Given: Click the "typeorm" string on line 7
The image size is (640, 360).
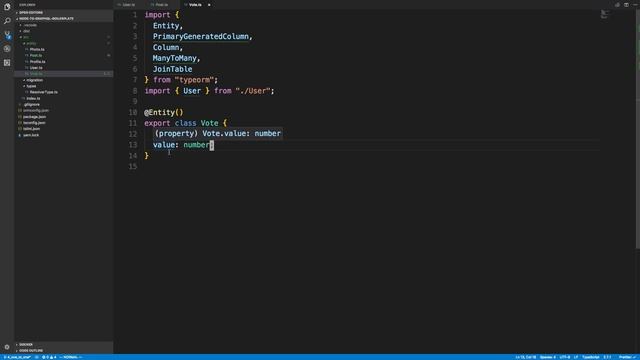Looking at the screenshot, I should (x=194, y=80).
